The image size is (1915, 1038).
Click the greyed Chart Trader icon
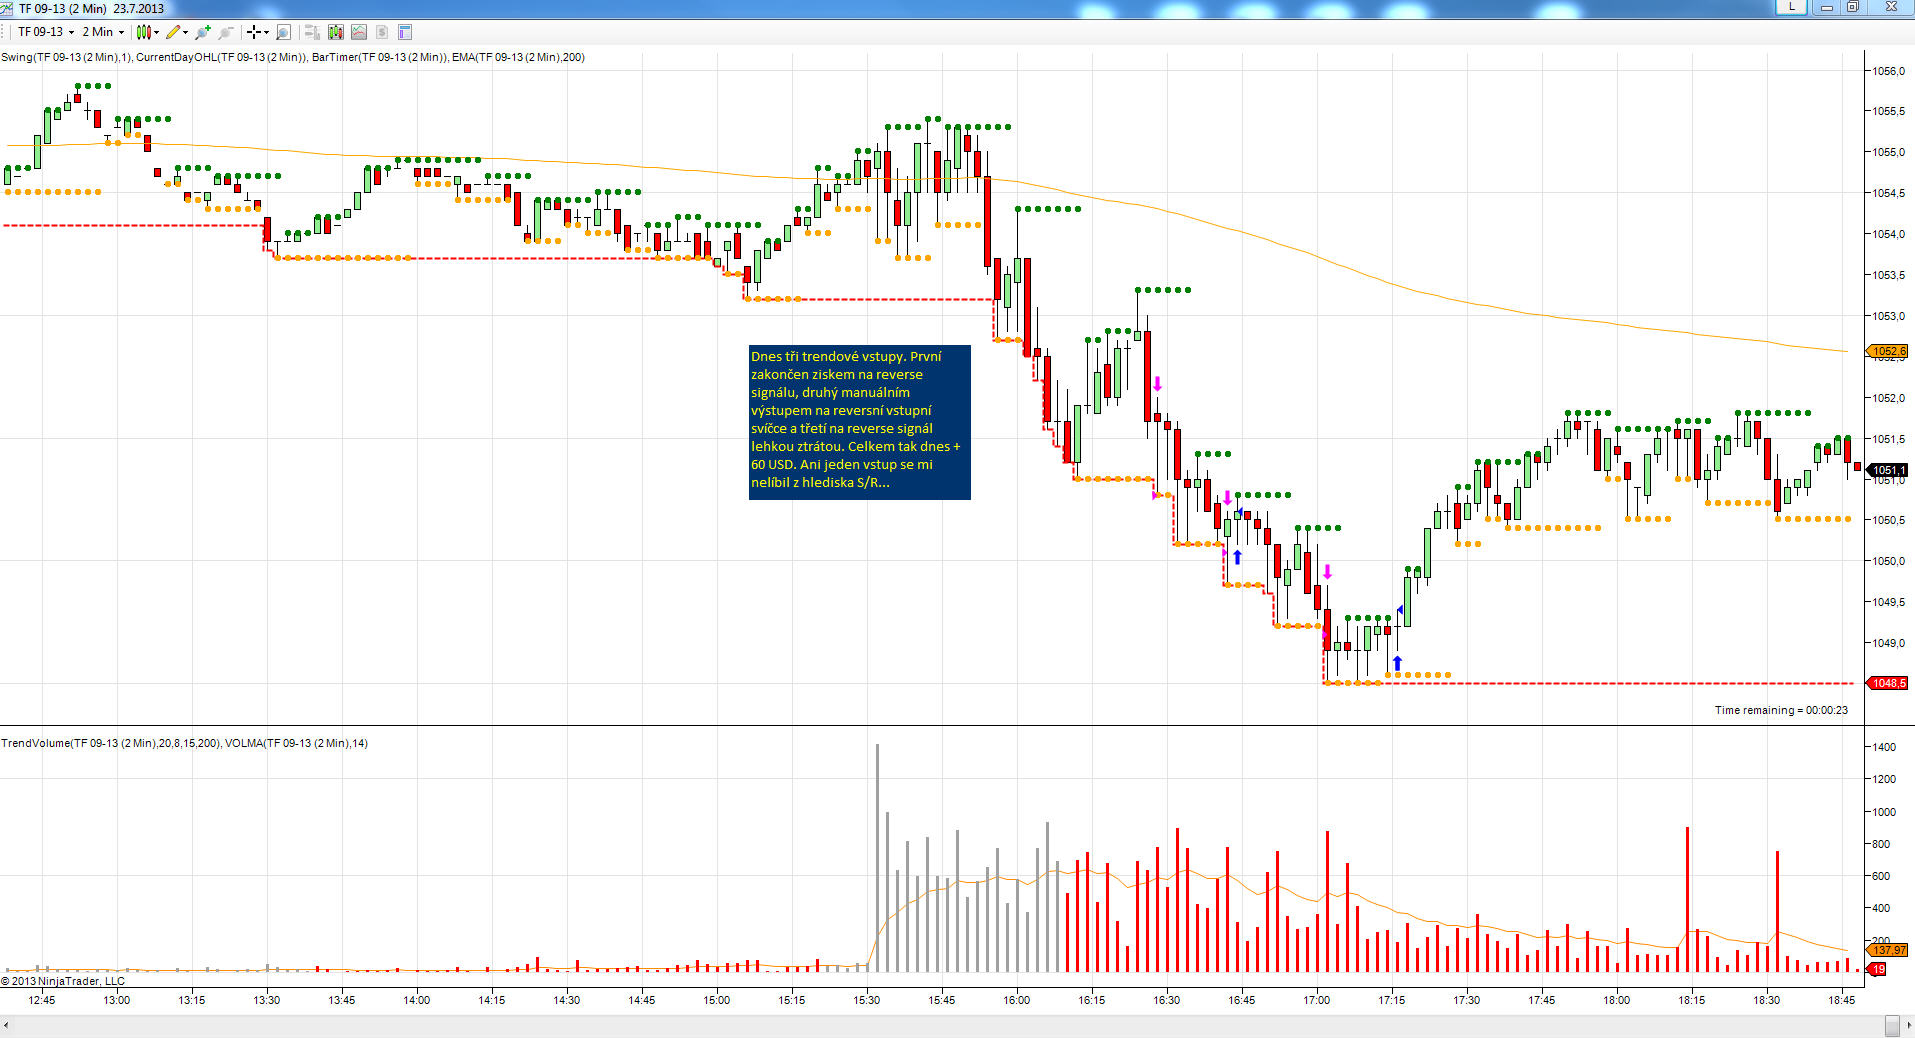[312, 32]
